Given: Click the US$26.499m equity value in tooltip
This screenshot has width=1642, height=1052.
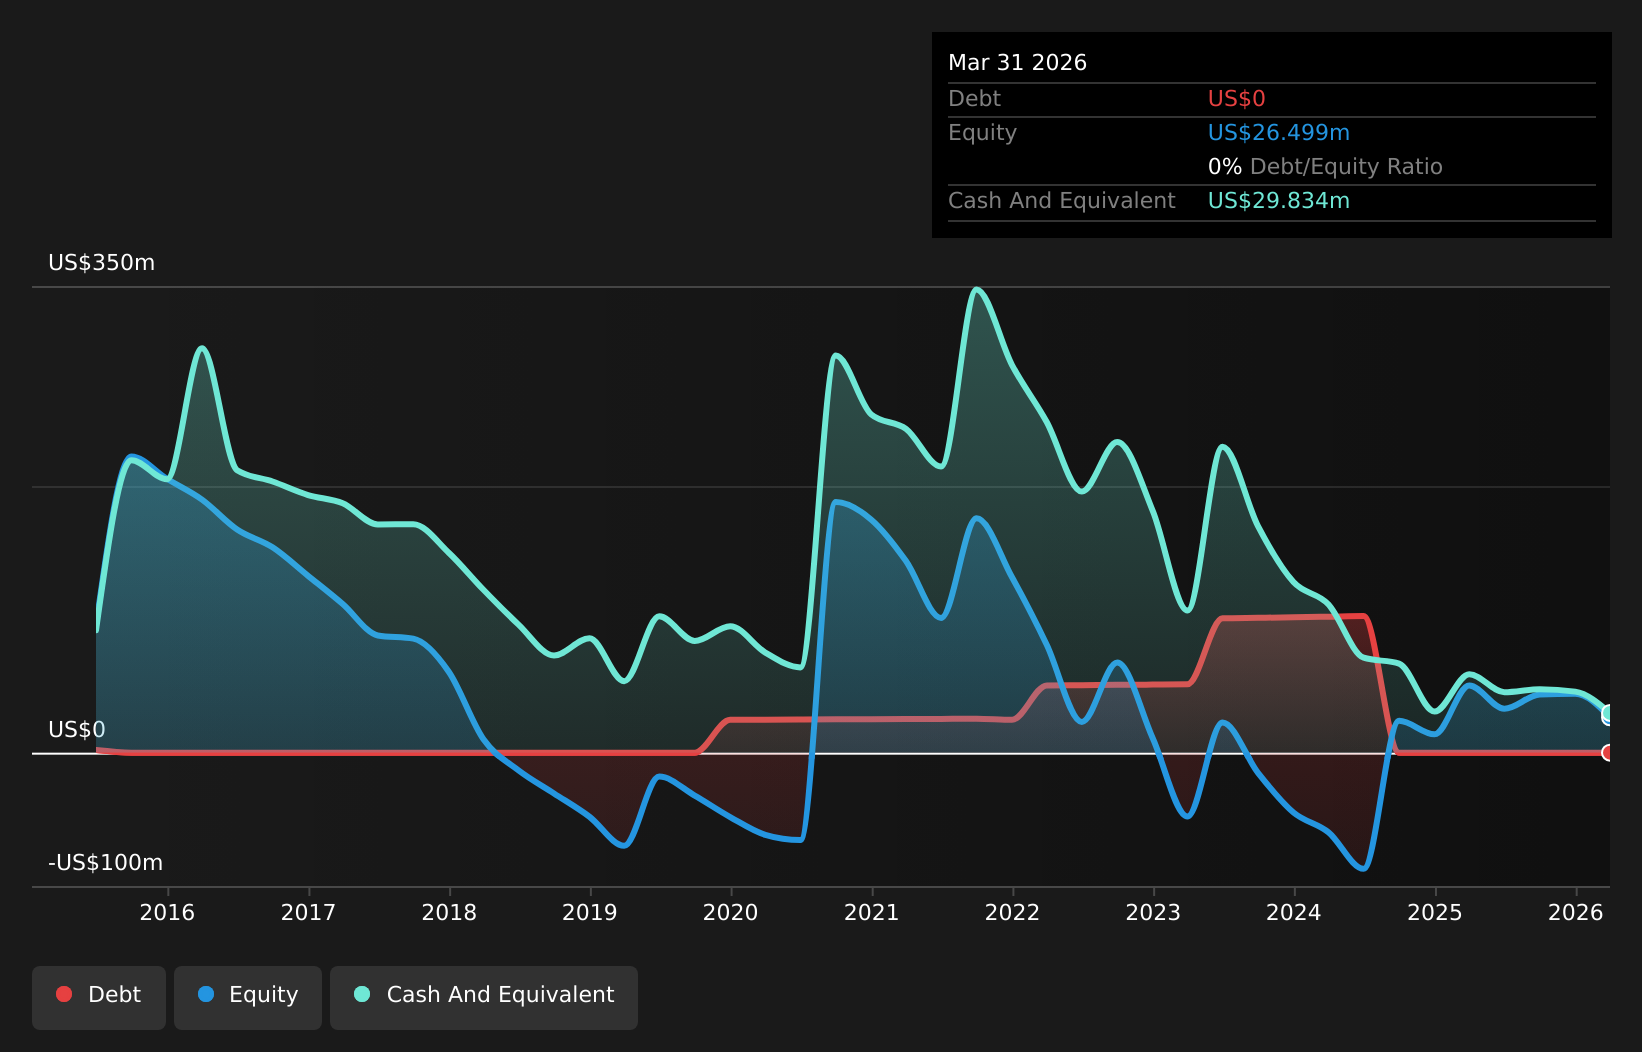Looking at the screenshot, I should pos(1279,133).
